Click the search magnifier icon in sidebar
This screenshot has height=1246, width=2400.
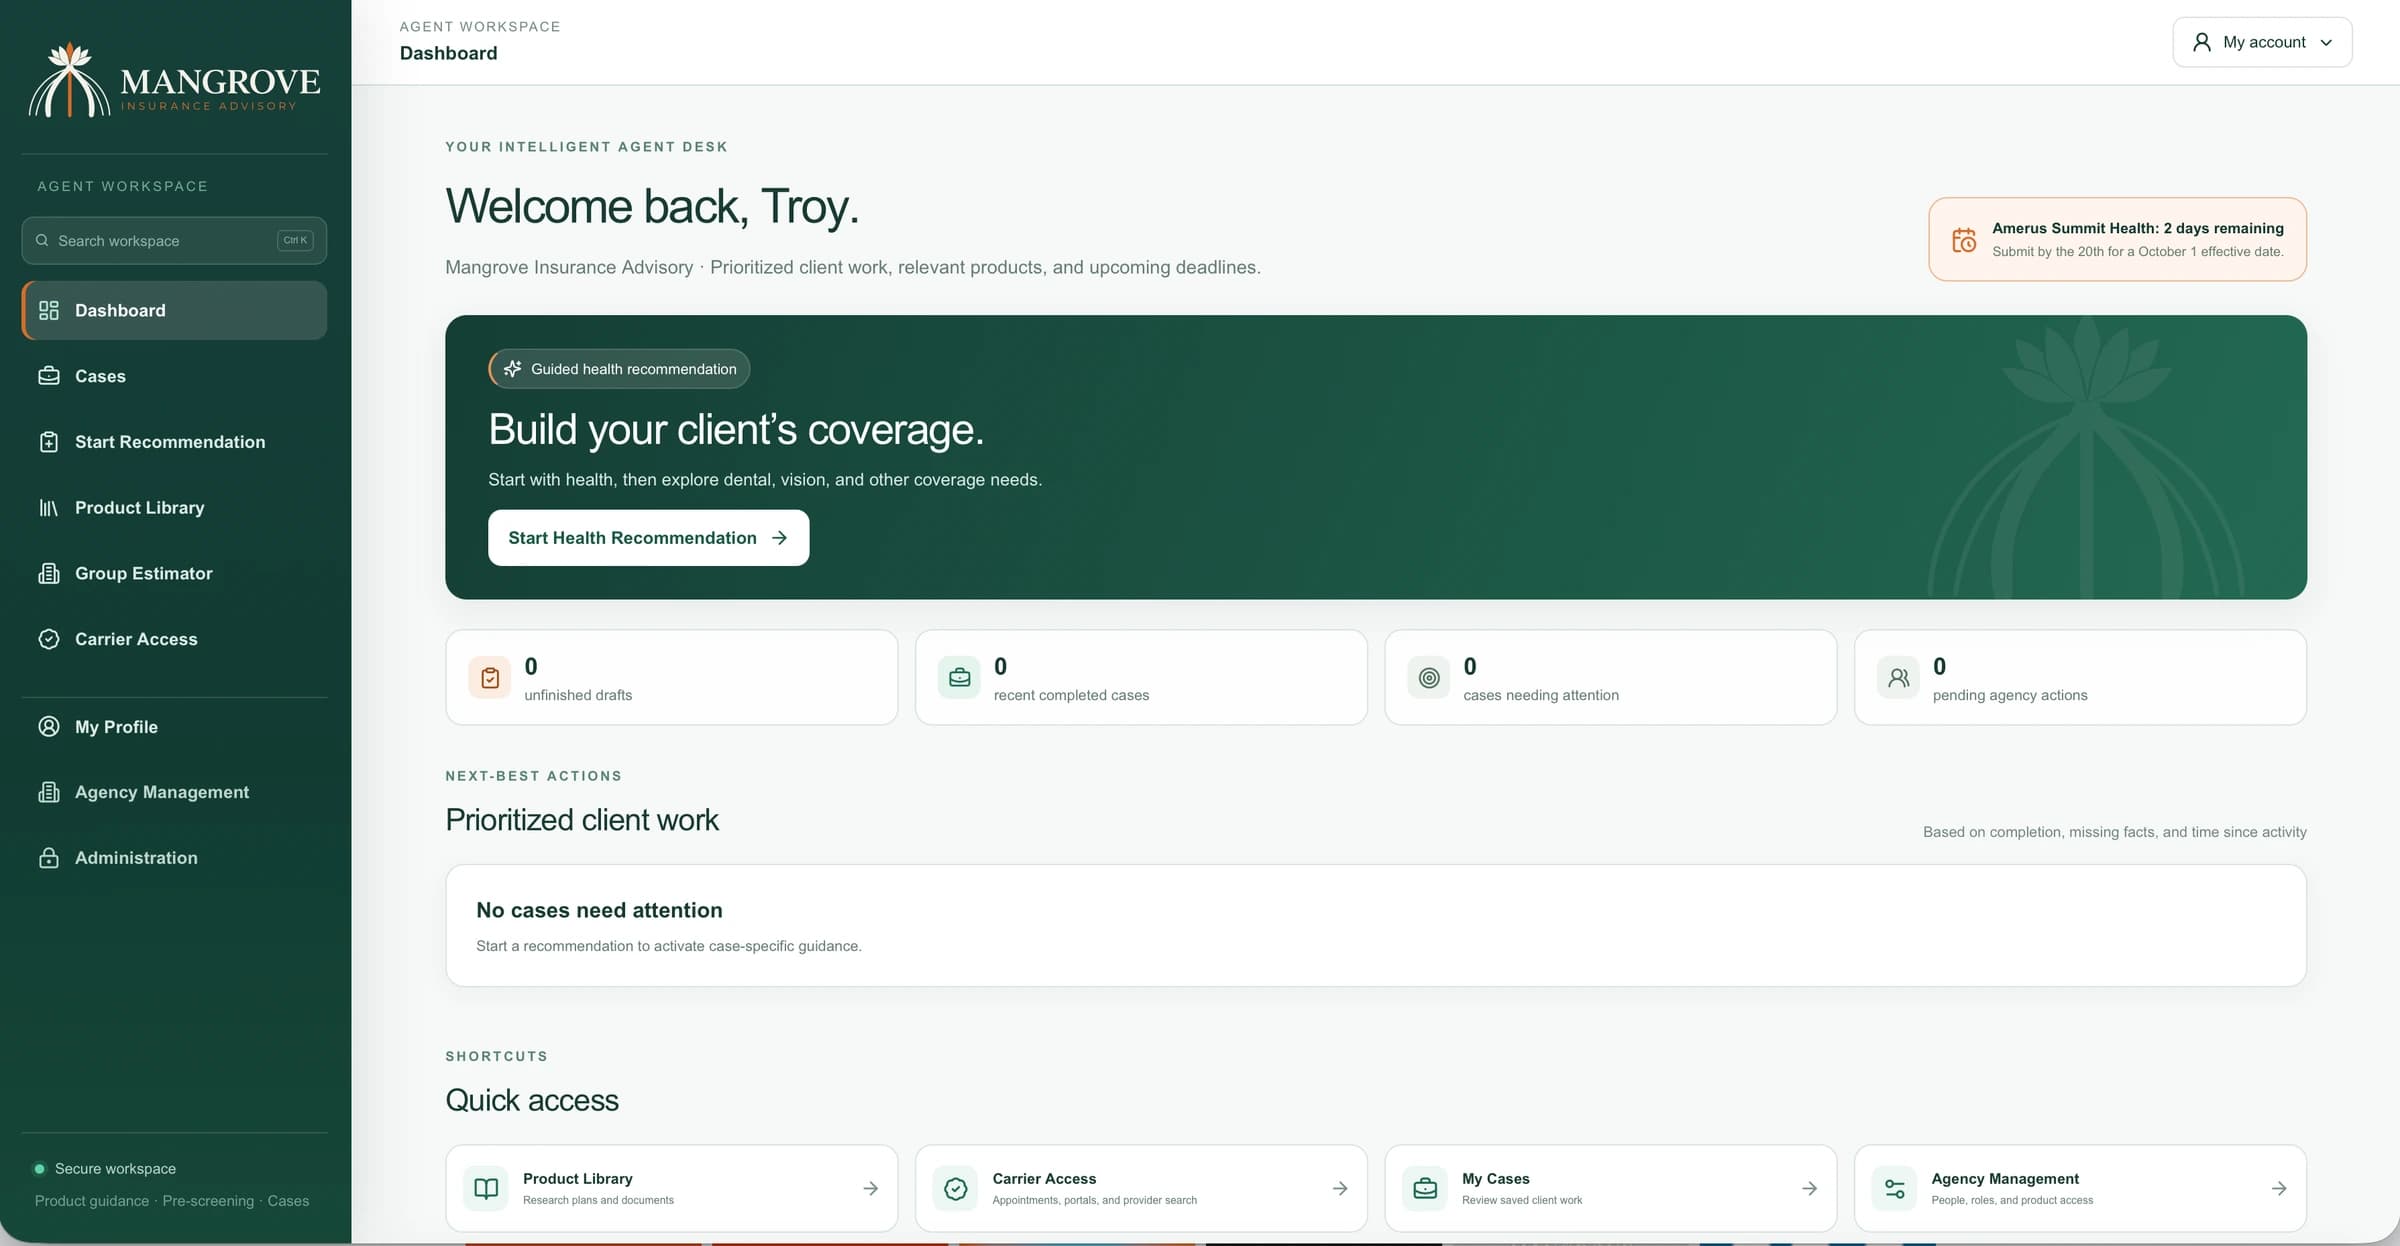pyautogui.click(x=42, y=240)
